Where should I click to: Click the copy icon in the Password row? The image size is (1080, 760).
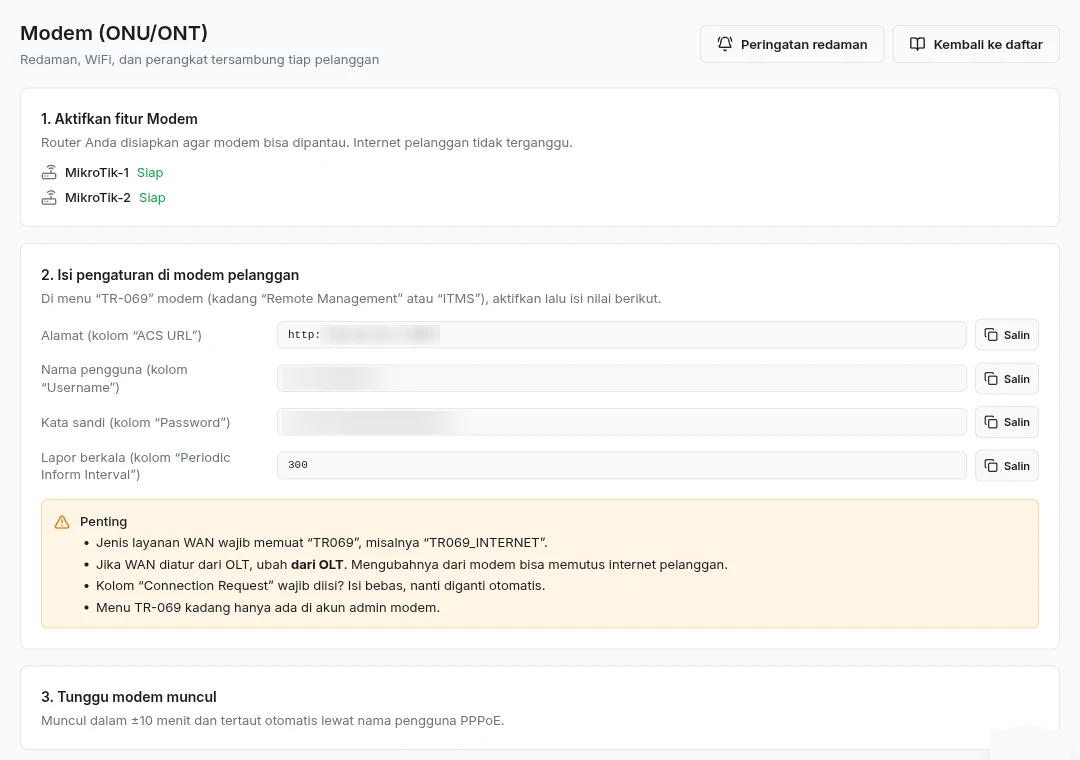pyautogui.click(x=991, y=422)
